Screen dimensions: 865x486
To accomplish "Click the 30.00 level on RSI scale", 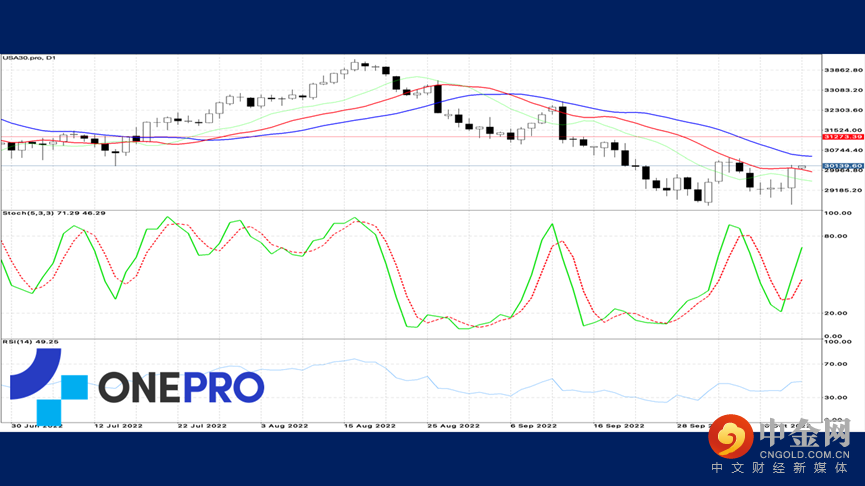I will [836, 397].
